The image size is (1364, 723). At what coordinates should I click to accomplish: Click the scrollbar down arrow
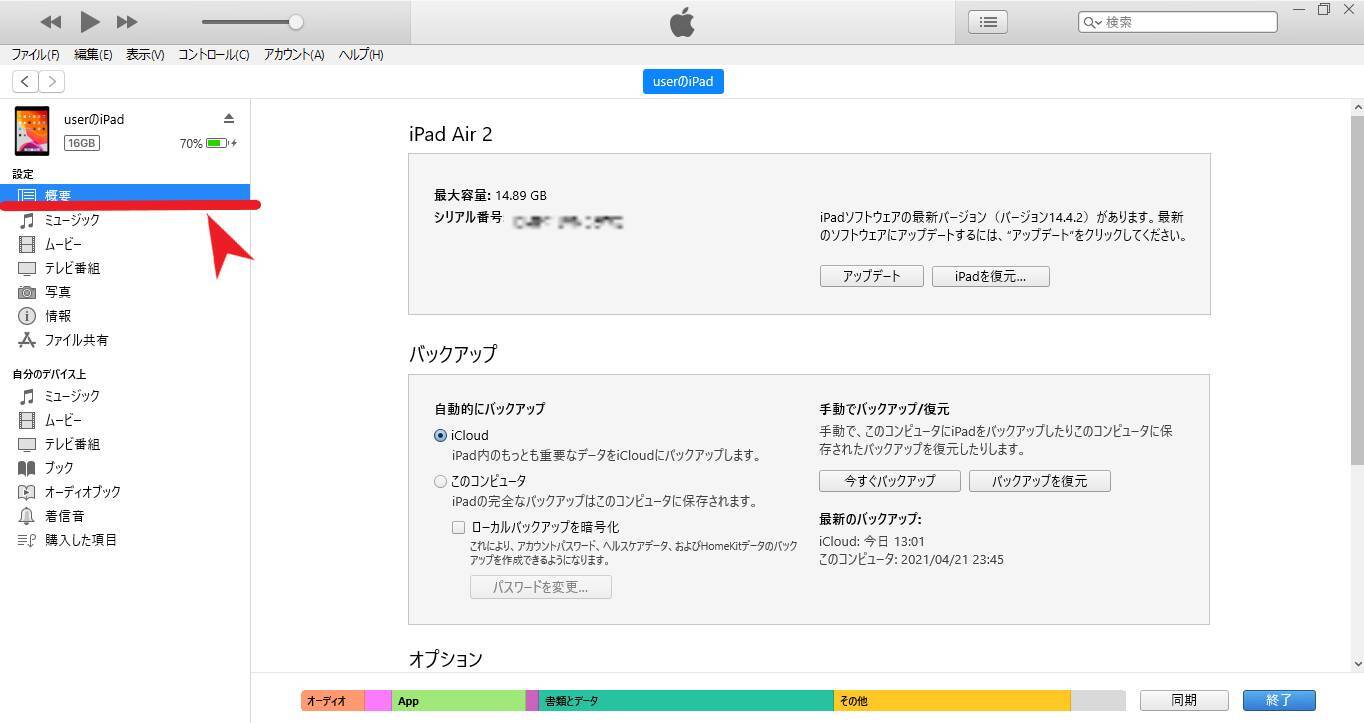[1357, 663]
